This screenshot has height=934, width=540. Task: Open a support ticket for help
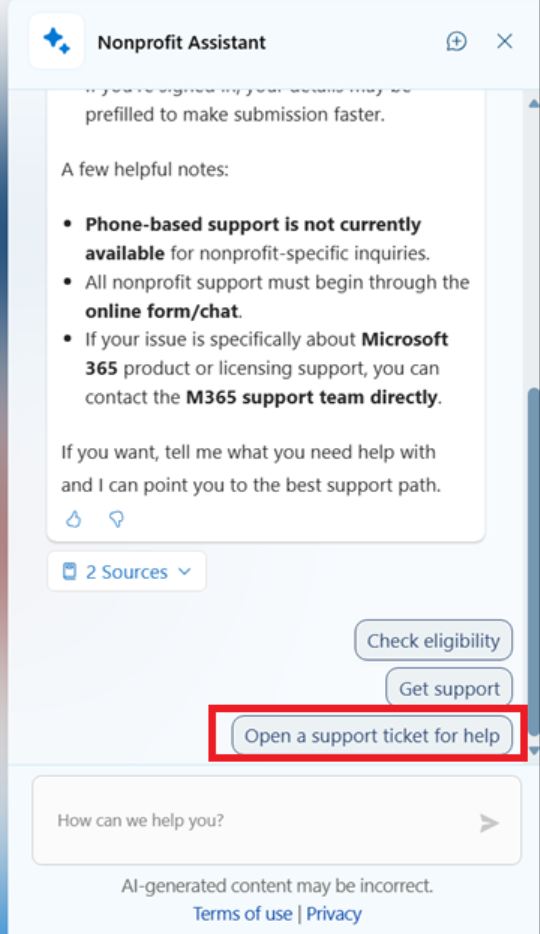point(372,736)
